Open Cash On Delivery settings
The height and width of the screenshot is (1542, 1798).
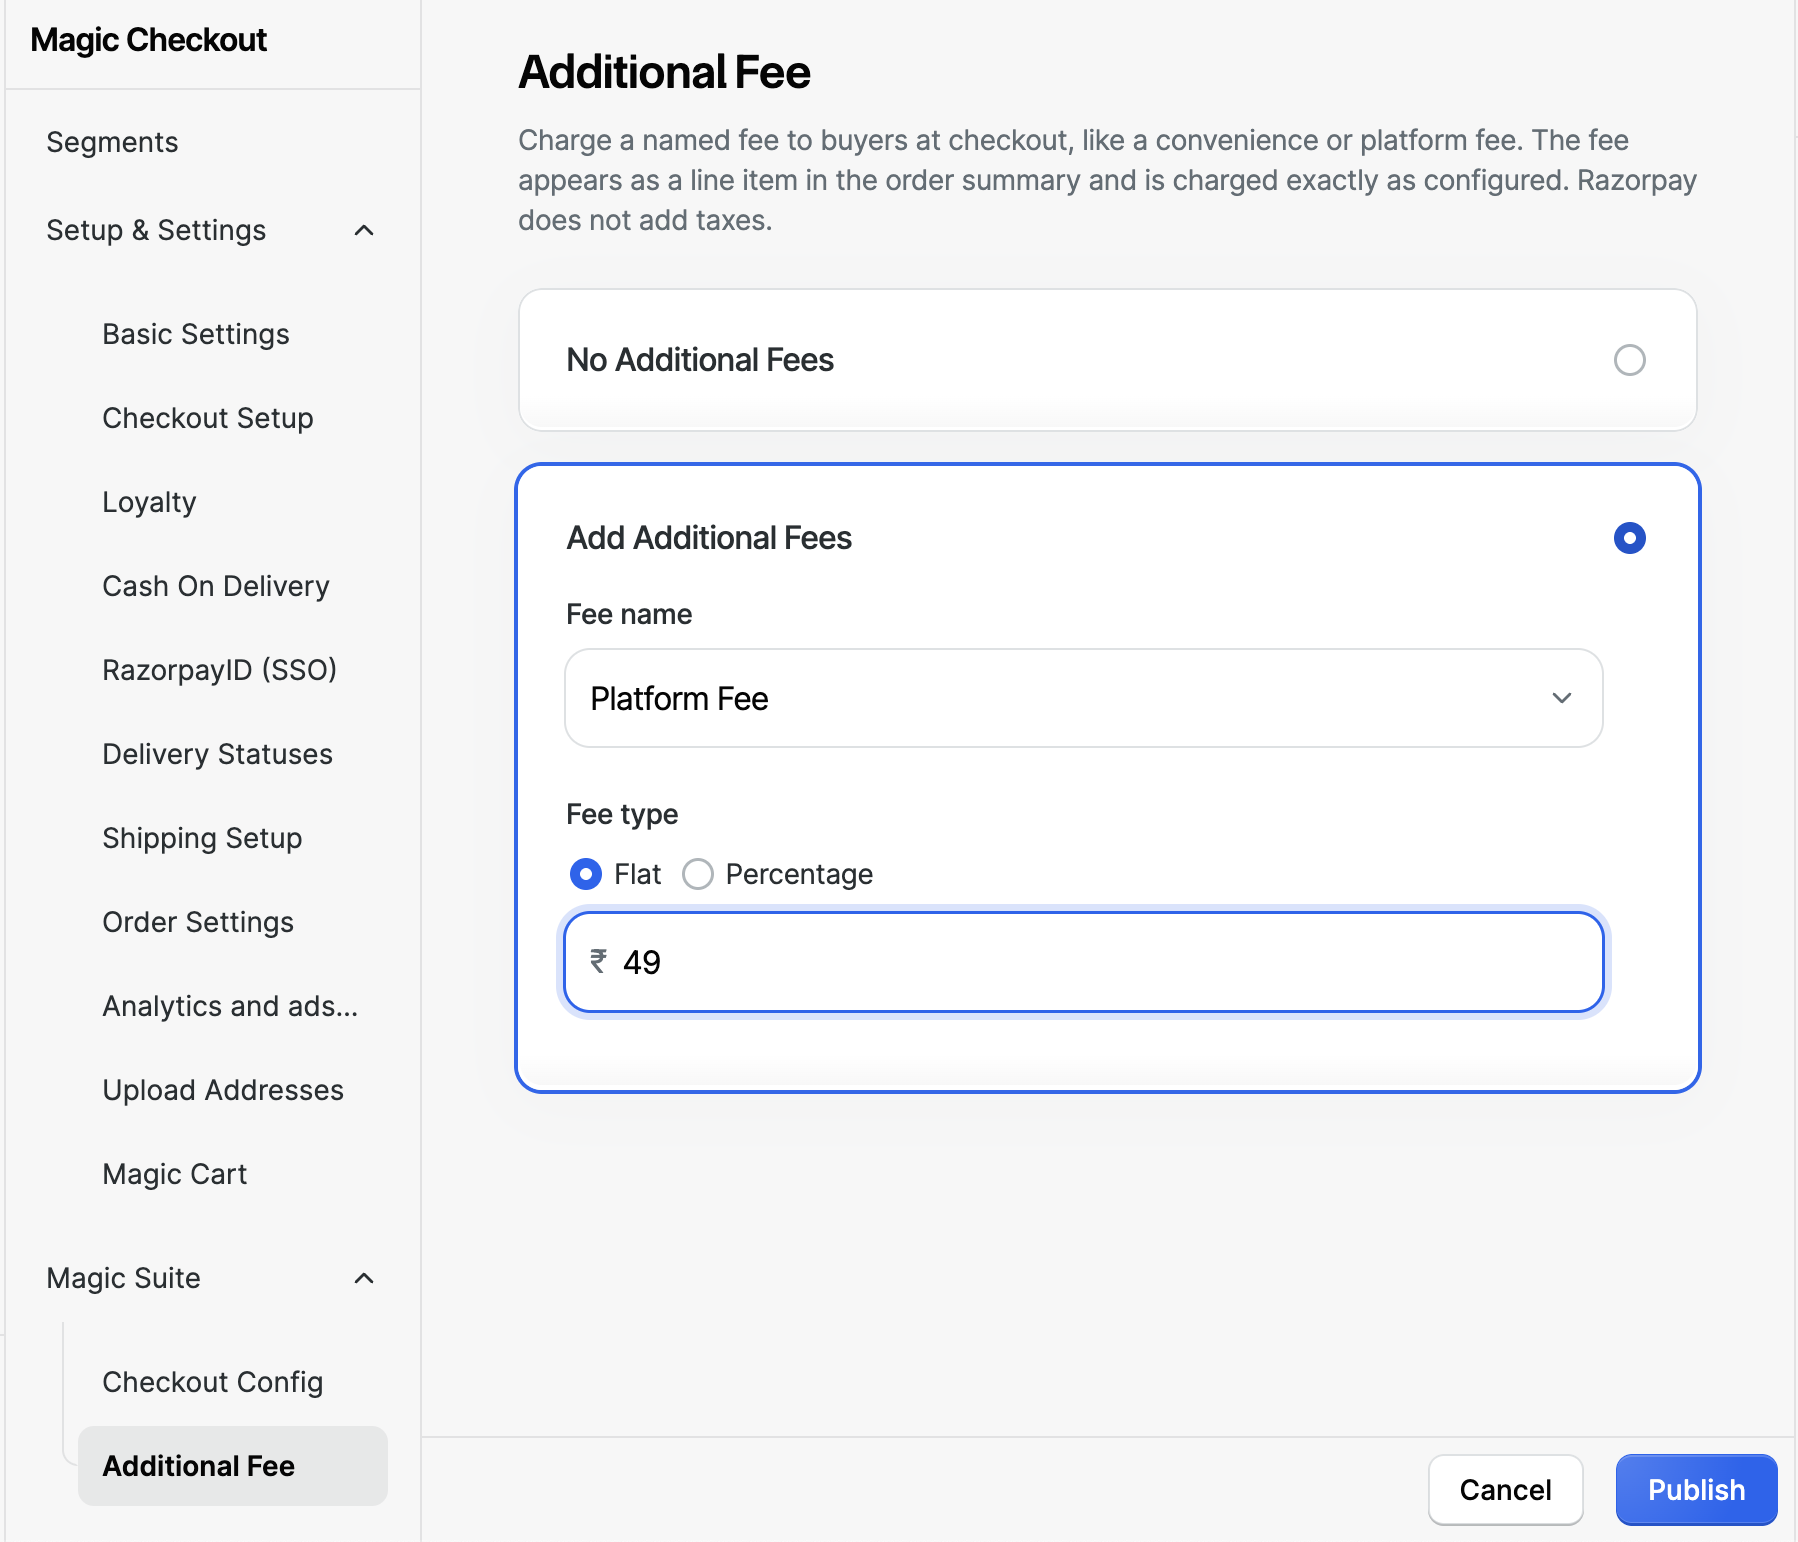[x=216, y=586]
